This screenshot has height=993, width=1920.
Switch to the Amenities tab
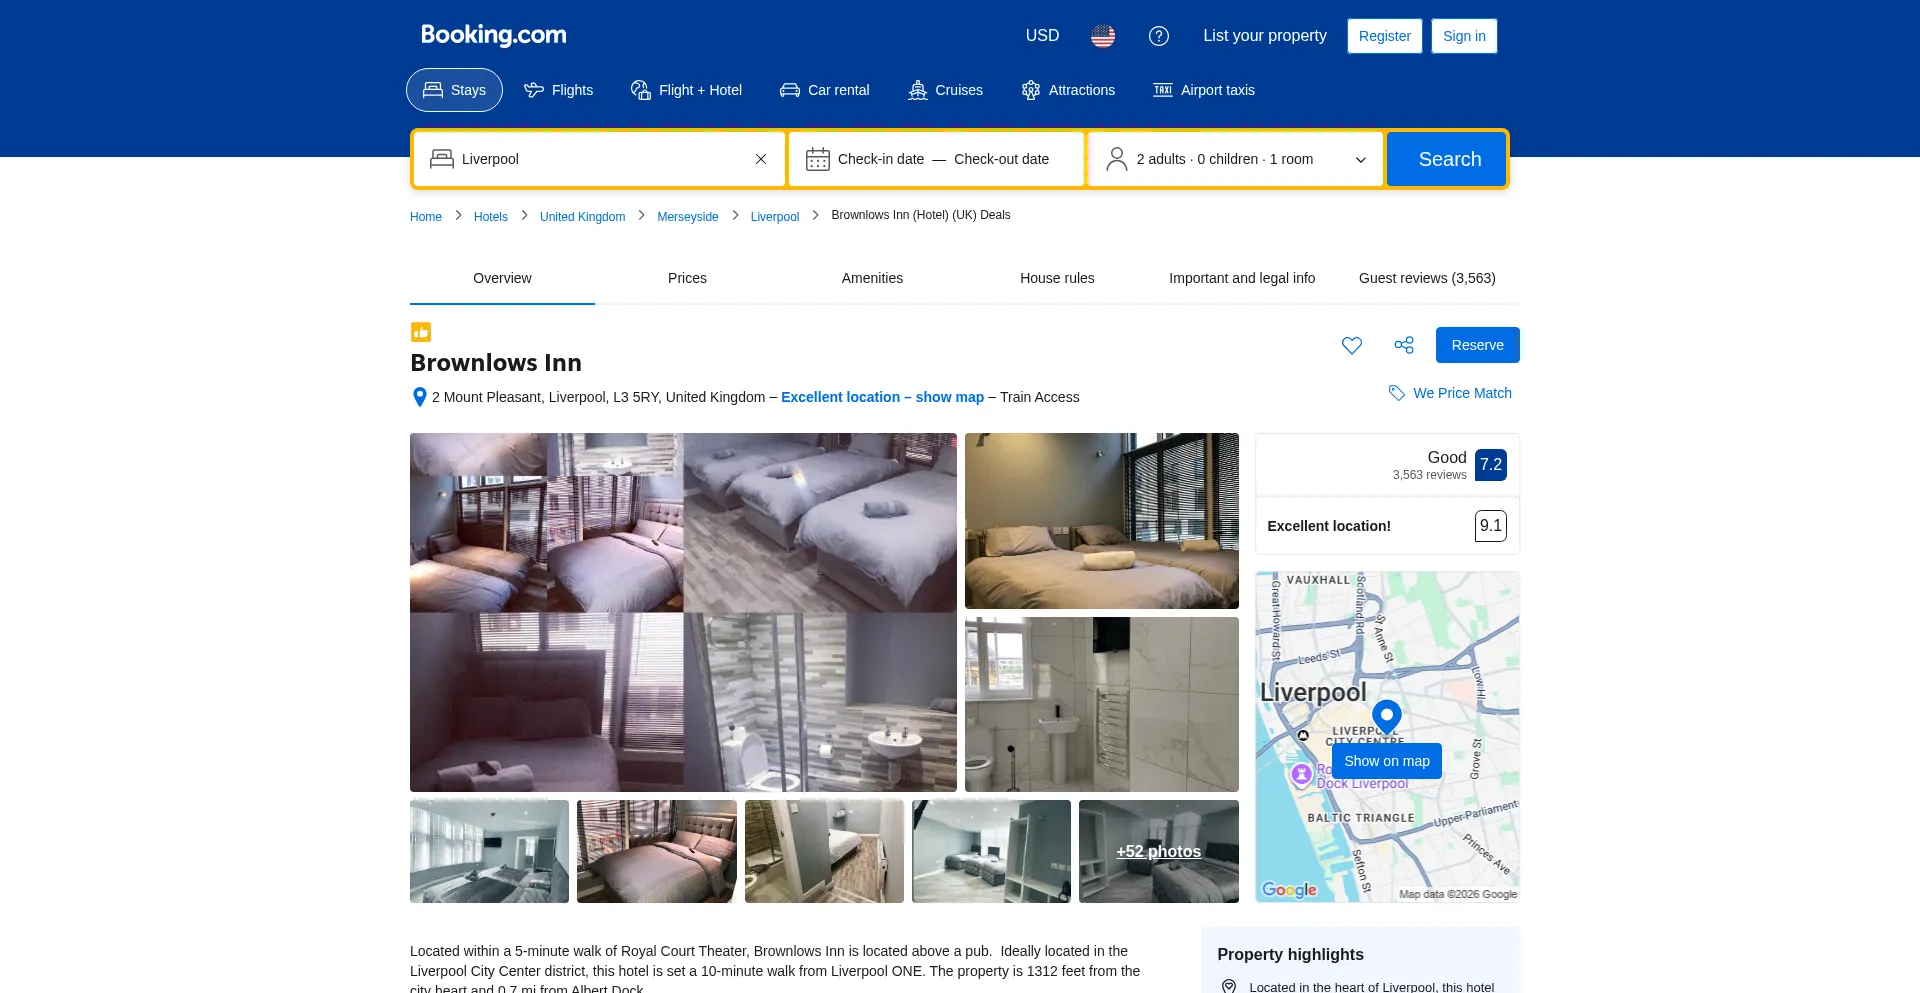(x=872, y=278)
